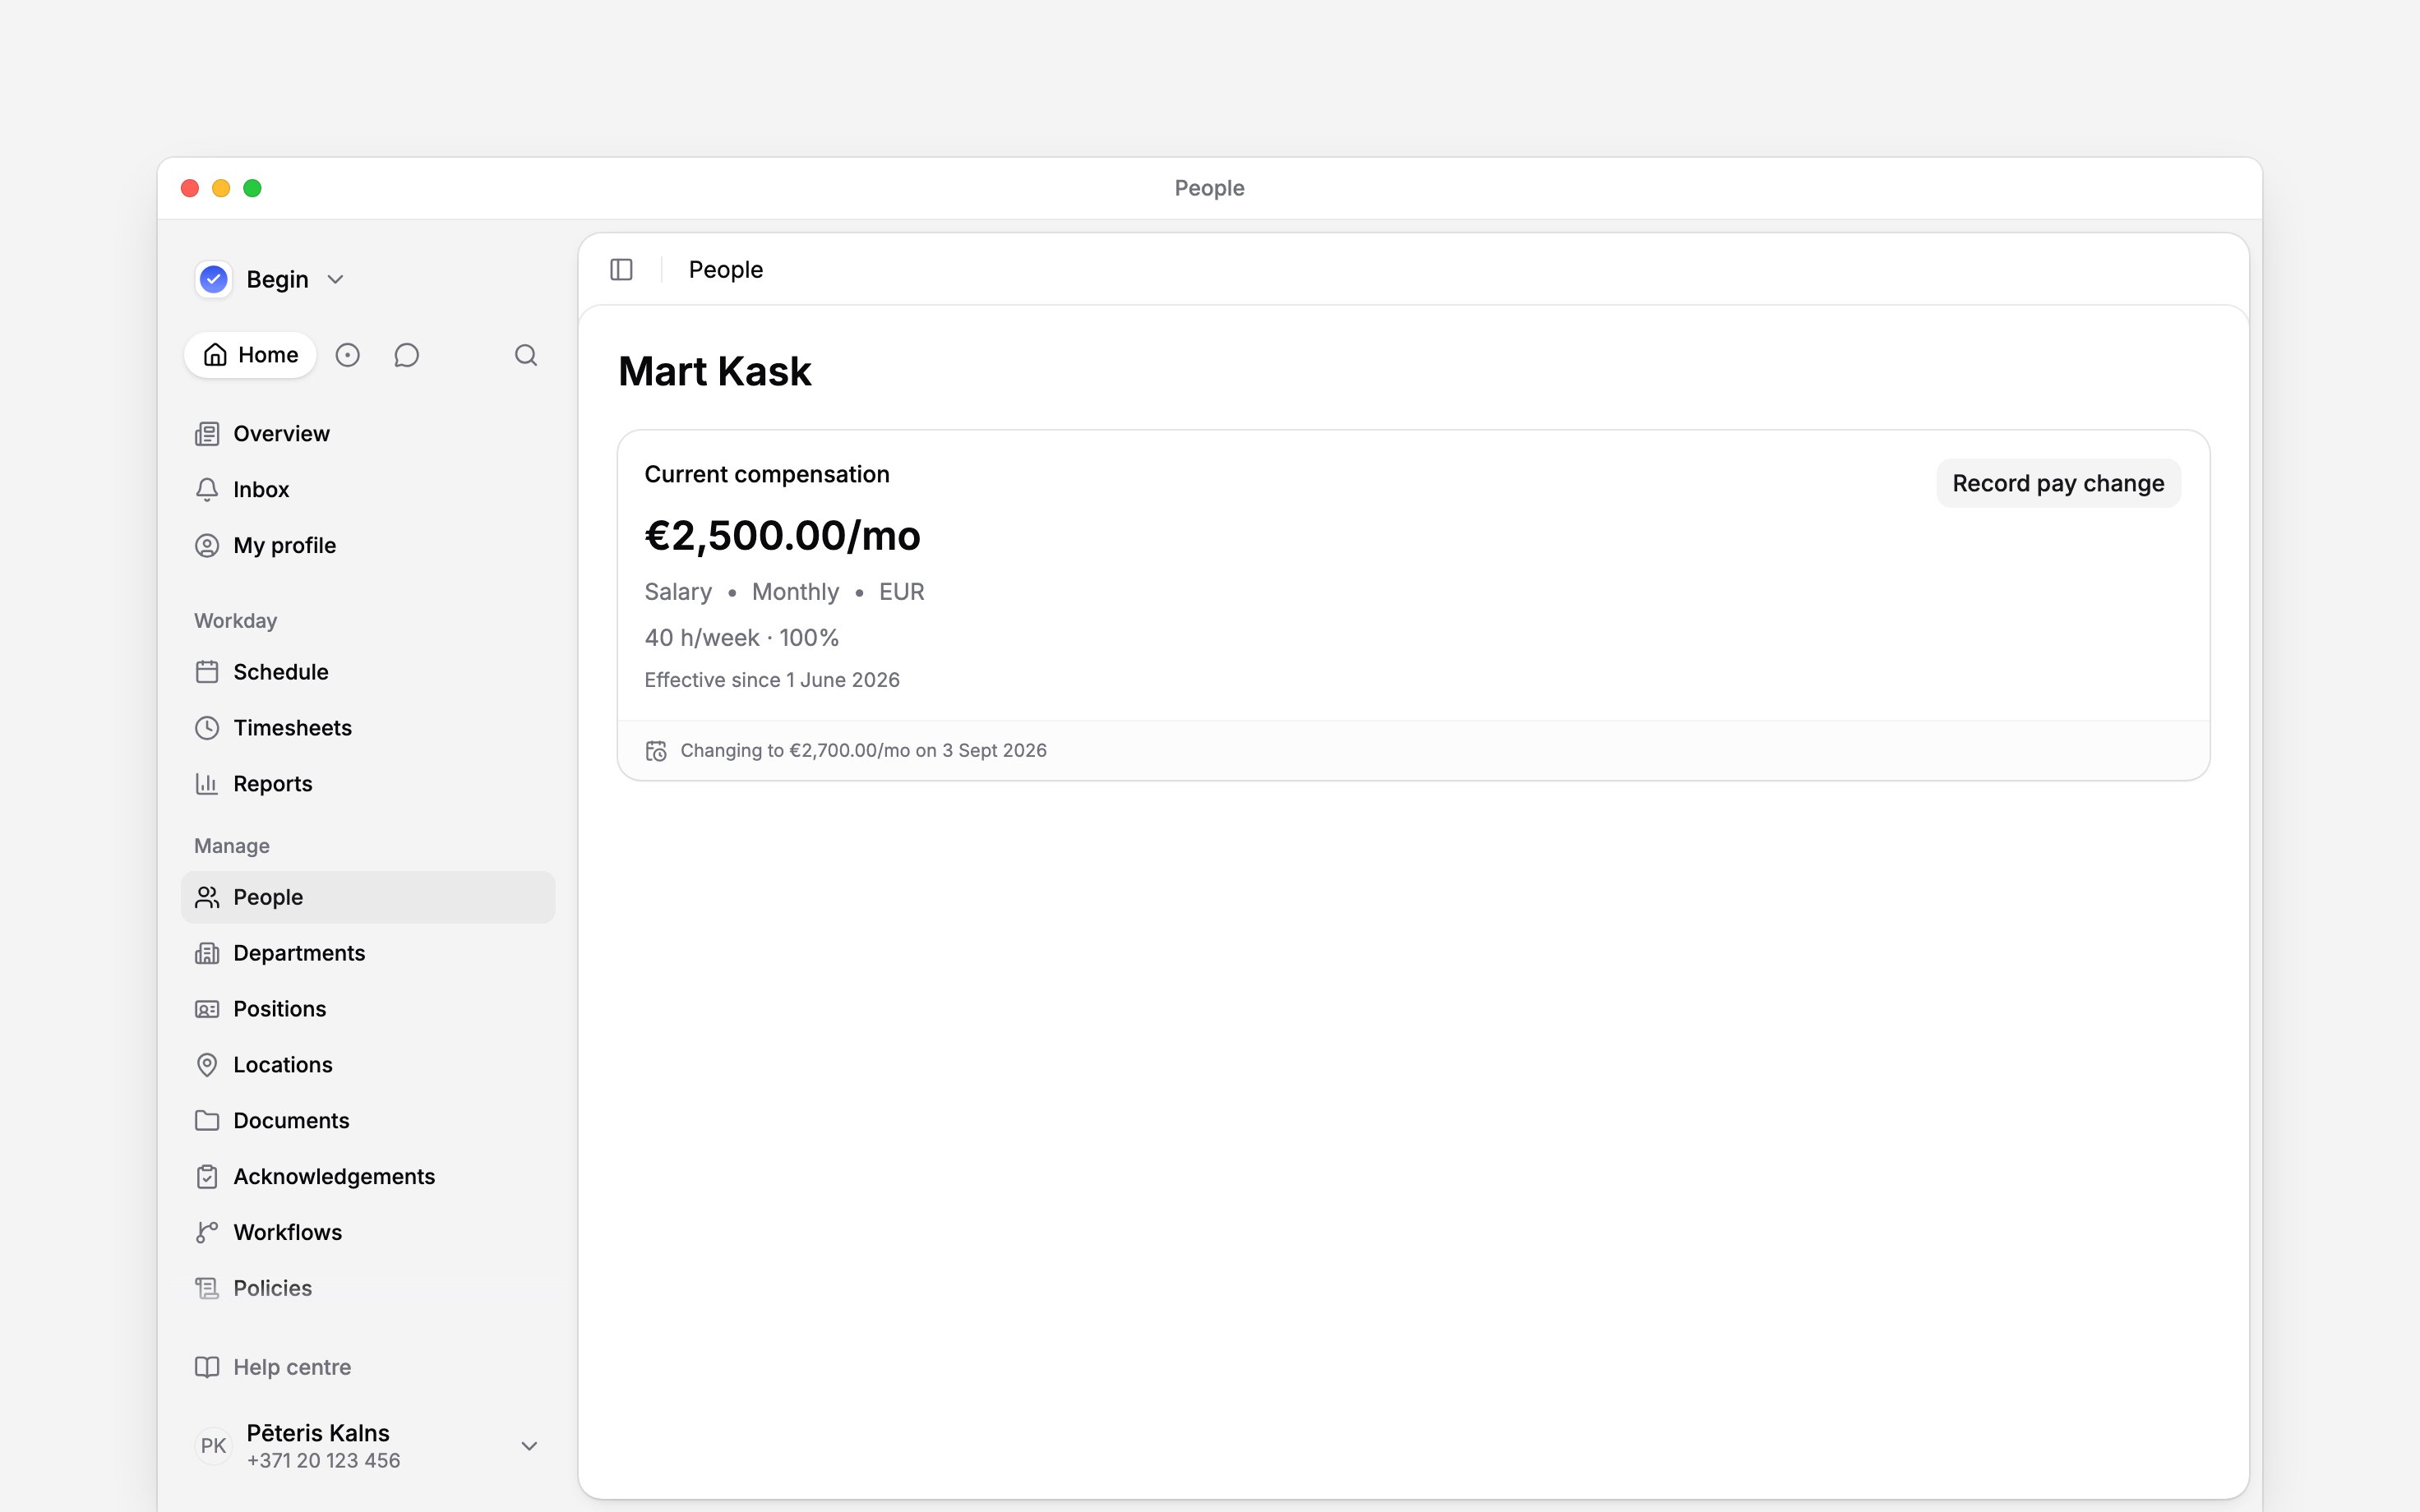Image resolution: width=2420 pixels, height=1512 pixels.
Task: Click the Timesheets clock icon
Action: [x=207, y=728]
